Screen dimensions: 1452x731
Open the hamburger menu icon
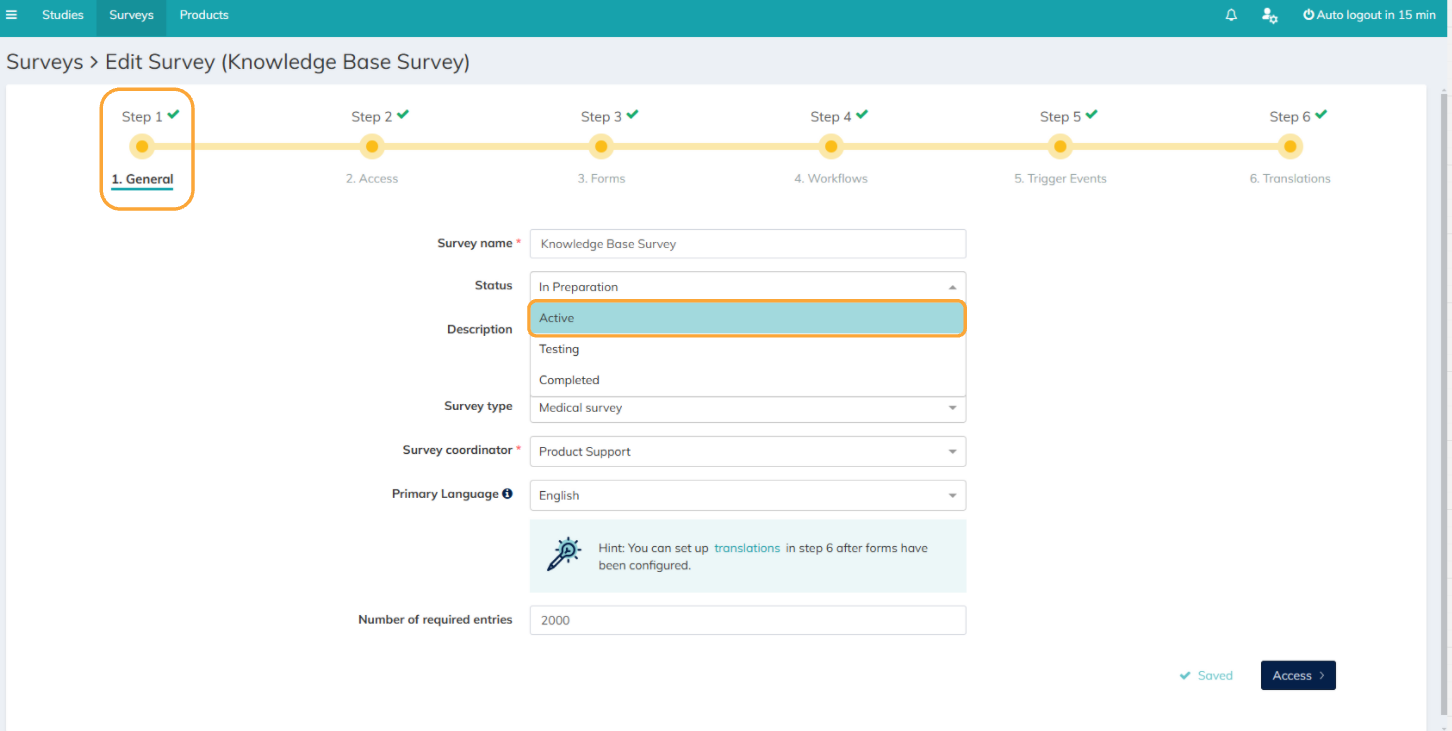click(12, 15)
